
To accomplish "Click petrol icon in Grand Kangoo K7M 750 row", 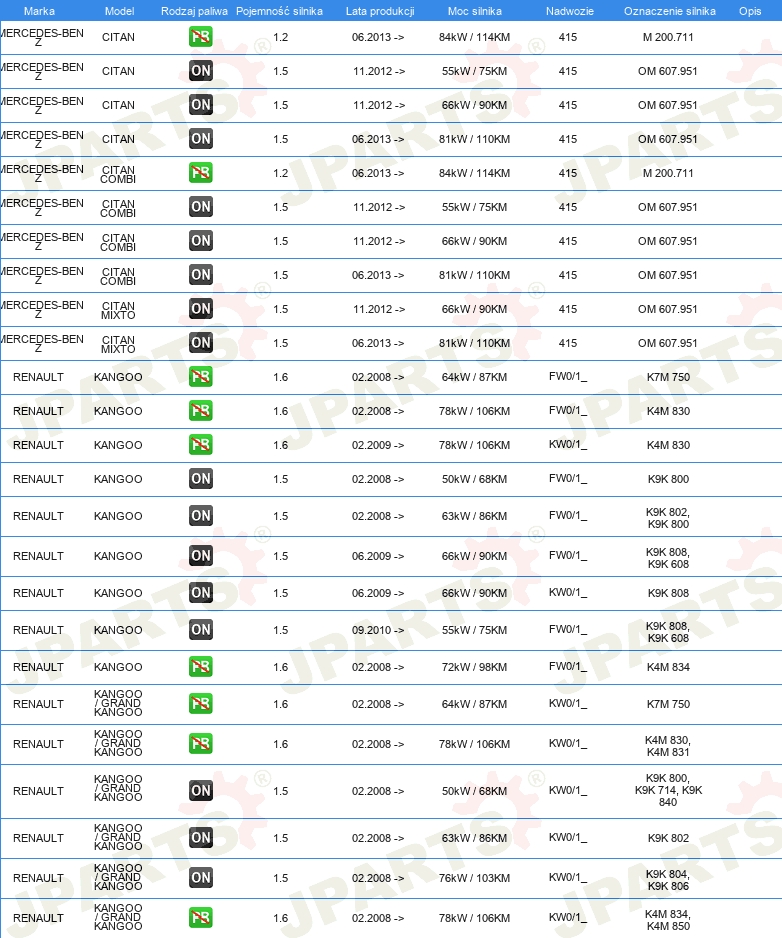I will coord(200,705).
